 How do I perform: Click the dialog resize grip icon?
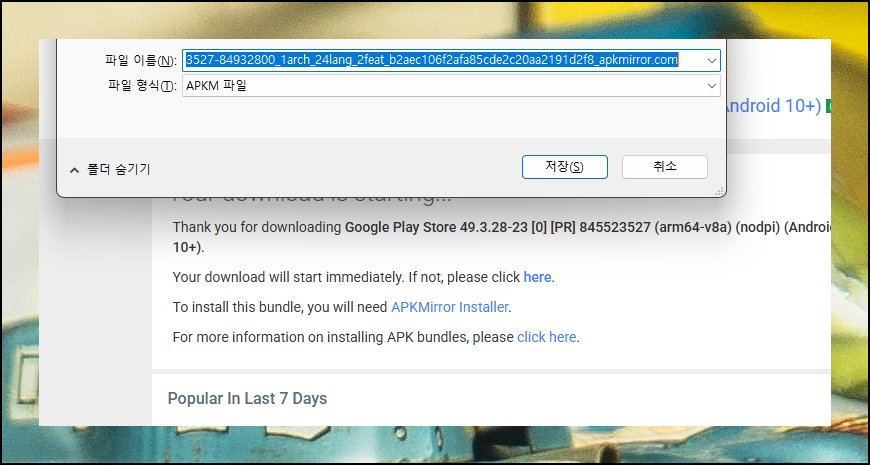coord(719,191)
